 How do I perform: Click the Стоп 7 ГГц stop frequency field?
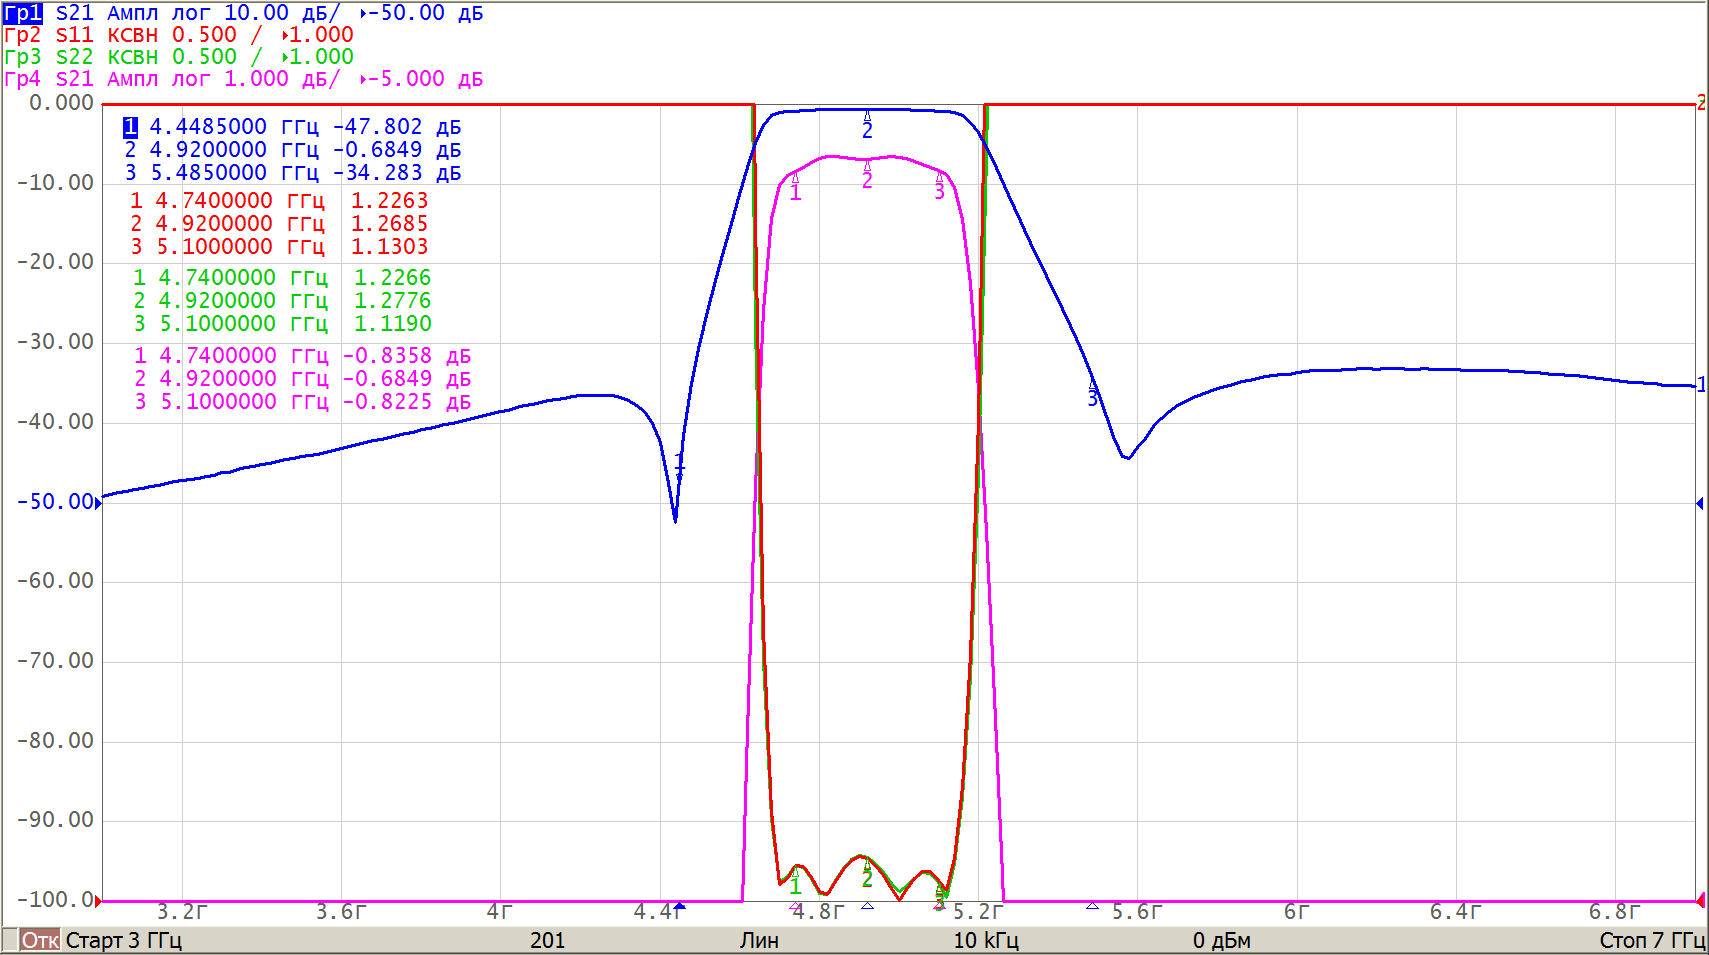click(x=1651, y=940)
